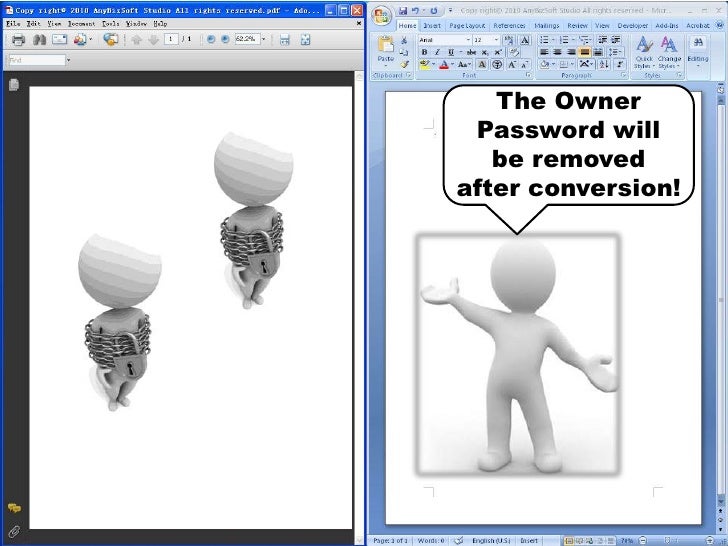Toggle Italic formatting in Word

(x=437, y=52)
